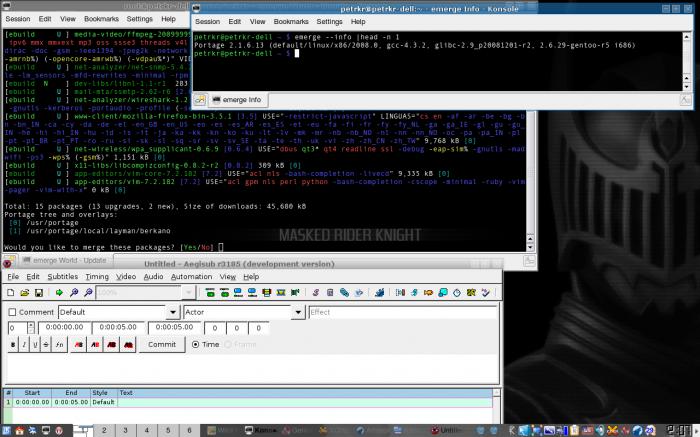Click the Open subtitles folder icon
Viewport: 700px width, 437px height.
(x=25, y=292)
